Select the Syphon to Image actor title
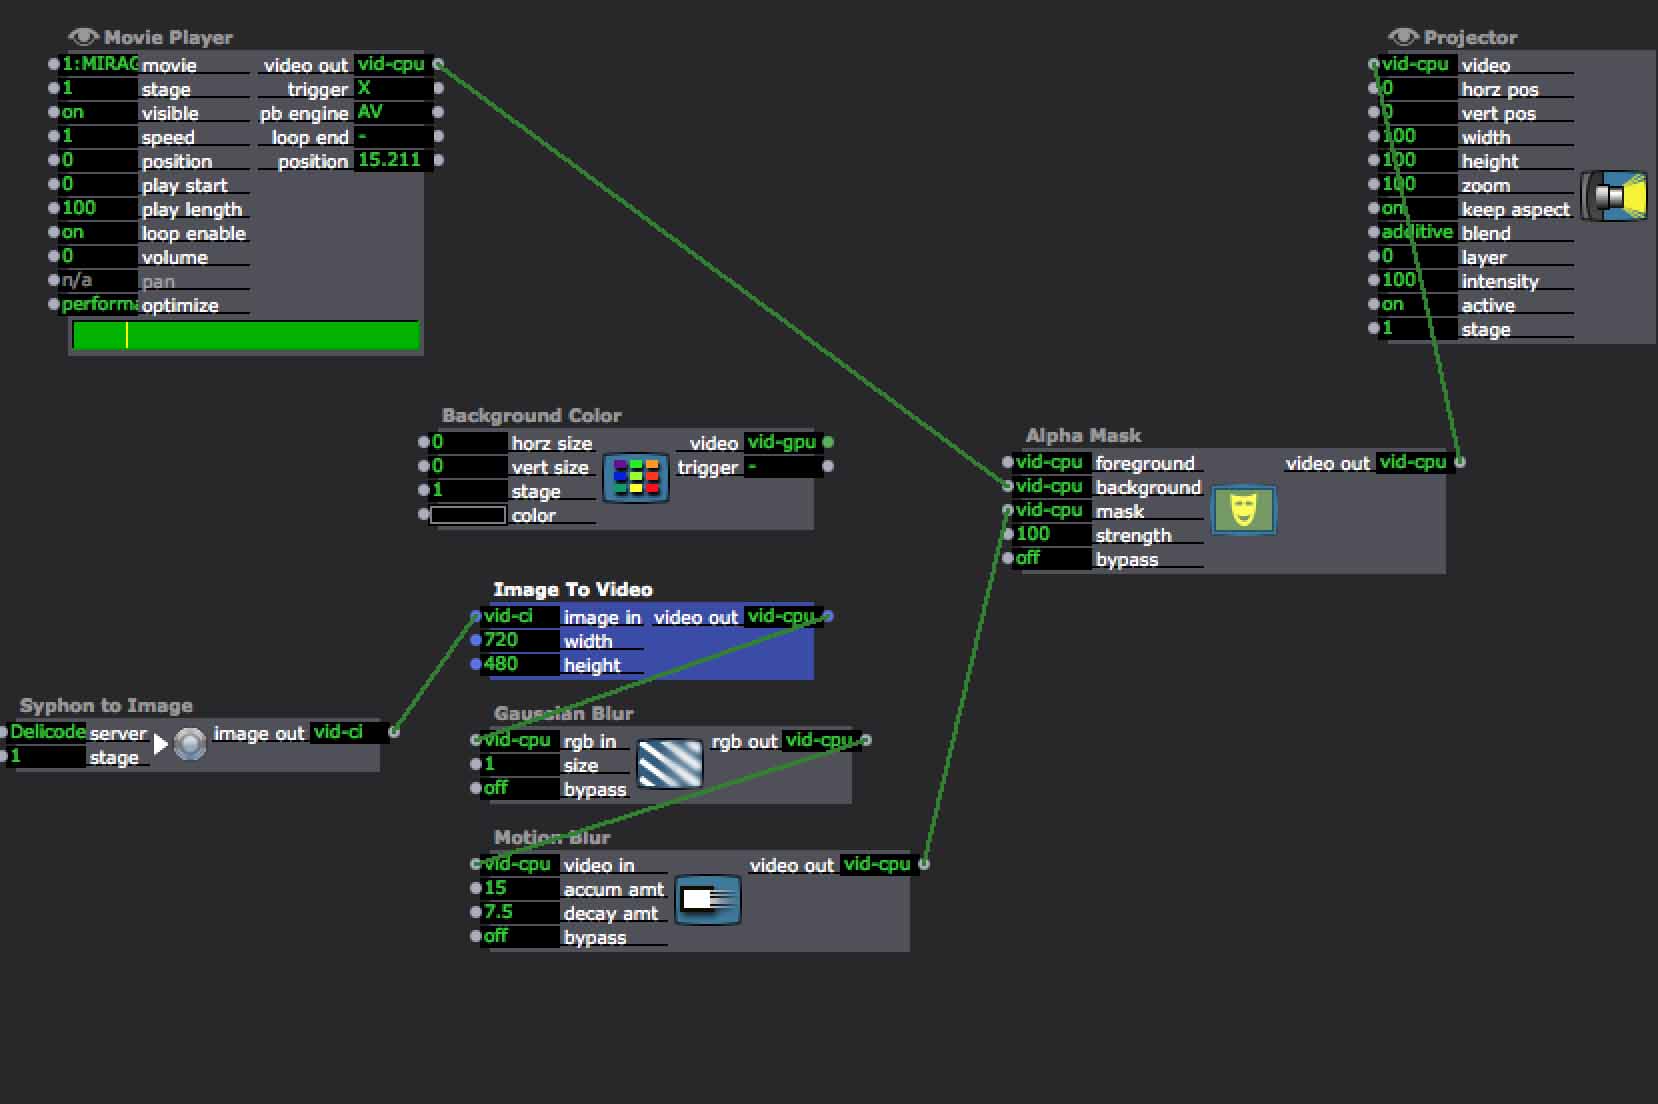 coord(106,706)
